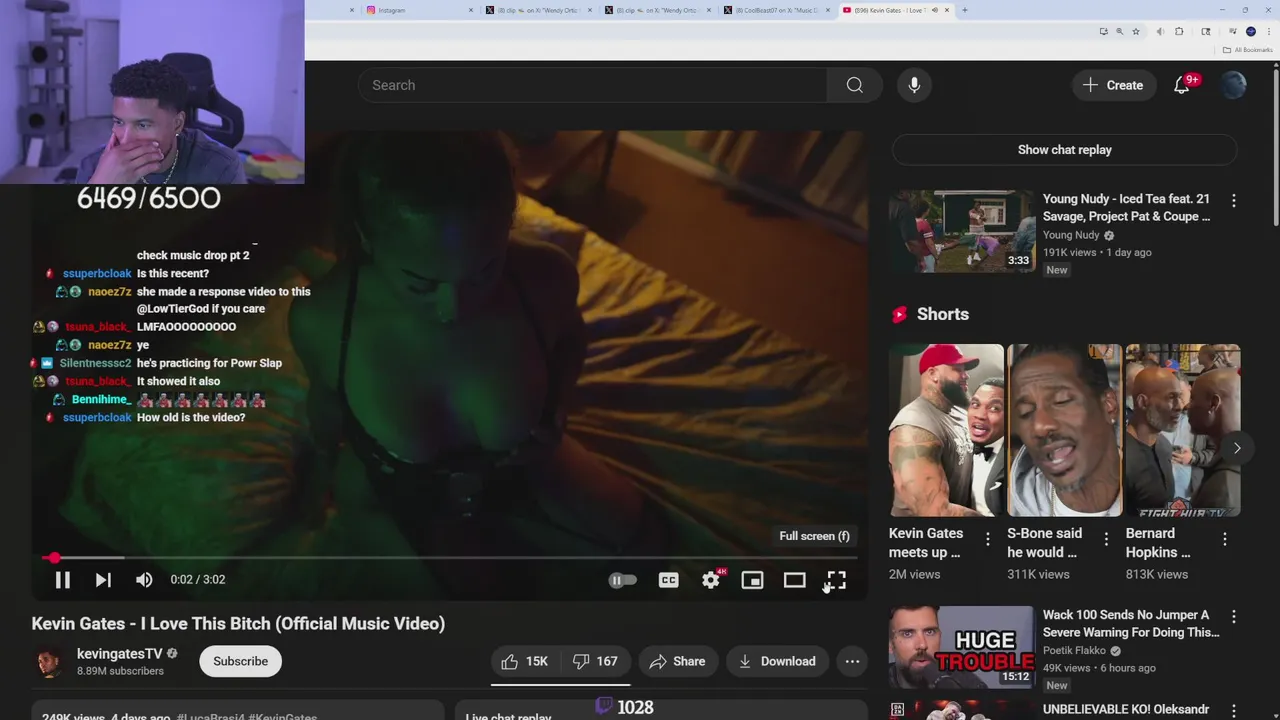Open the Young Nudy channel name link
Viewport: 1280px width, 720px height.
(1071, 235)
